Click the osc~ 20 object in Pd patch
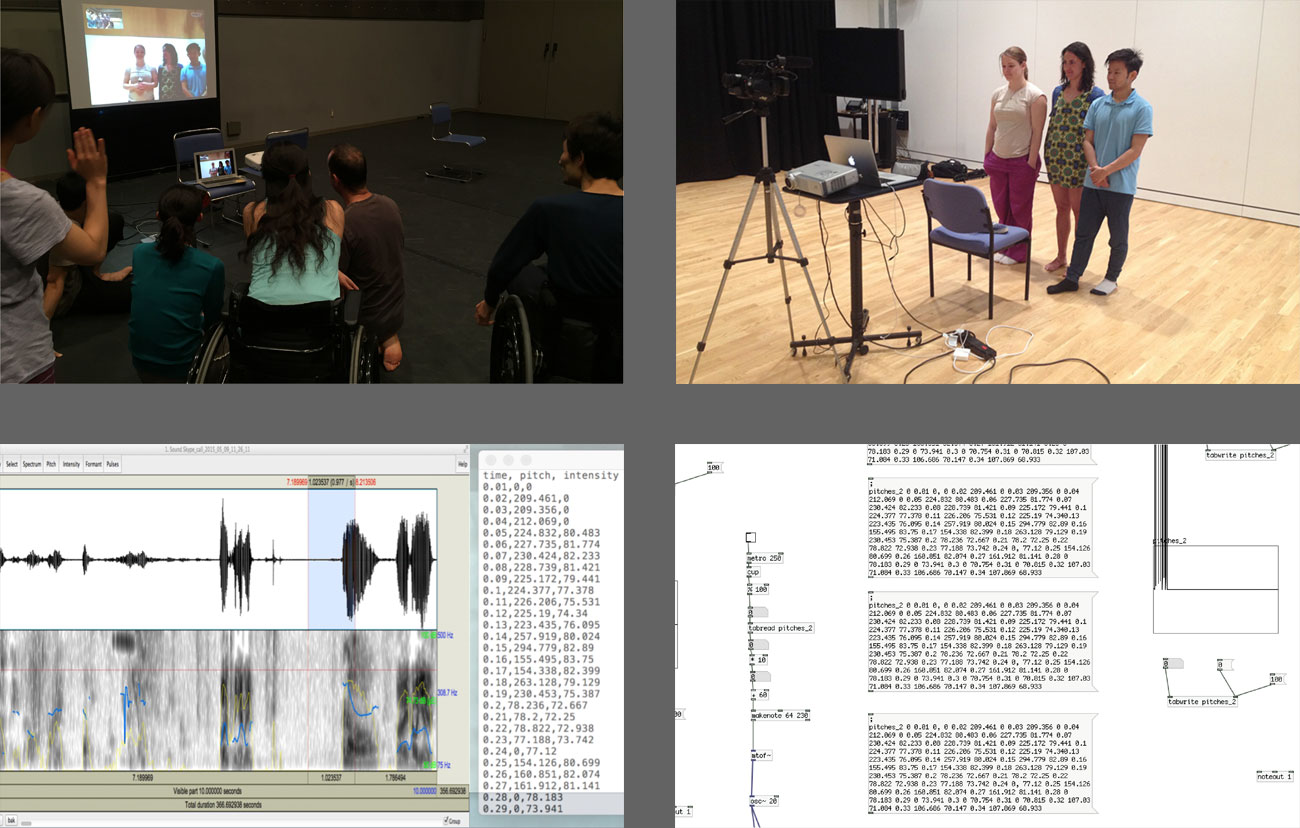This screenshot has height=828, width=1300. (x=764, y=801)
